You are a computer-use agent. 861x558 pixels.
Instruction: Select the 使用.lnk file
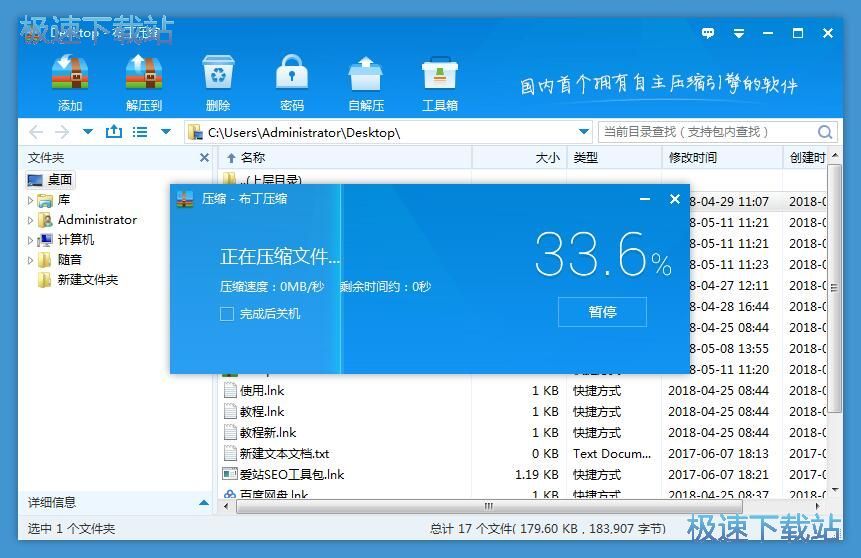click(262, 390)
